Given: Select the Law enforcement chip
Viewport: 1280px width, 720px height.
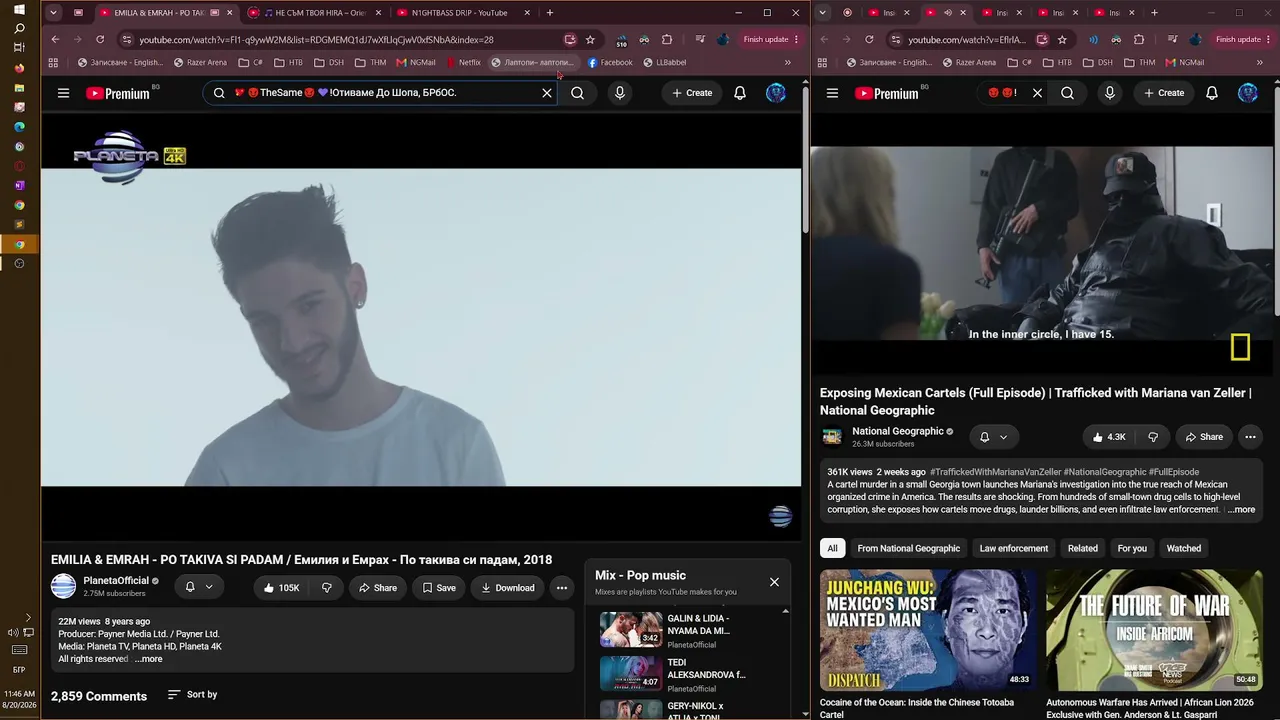Looking at the screenshot, I should point(1014,548).
